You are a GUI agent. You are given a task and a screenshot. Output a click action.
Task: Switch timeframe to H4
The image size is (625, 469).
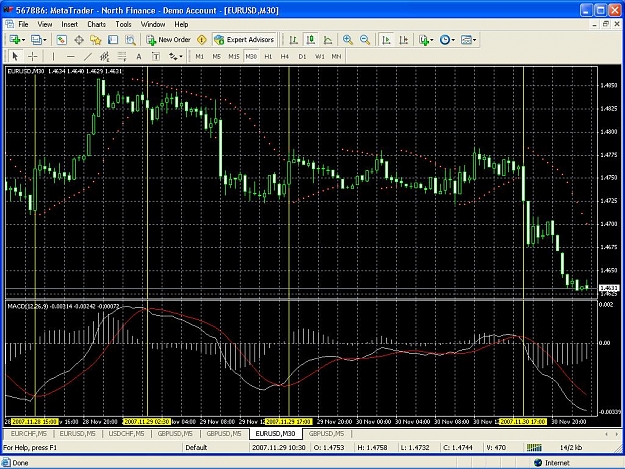[285, 57]
